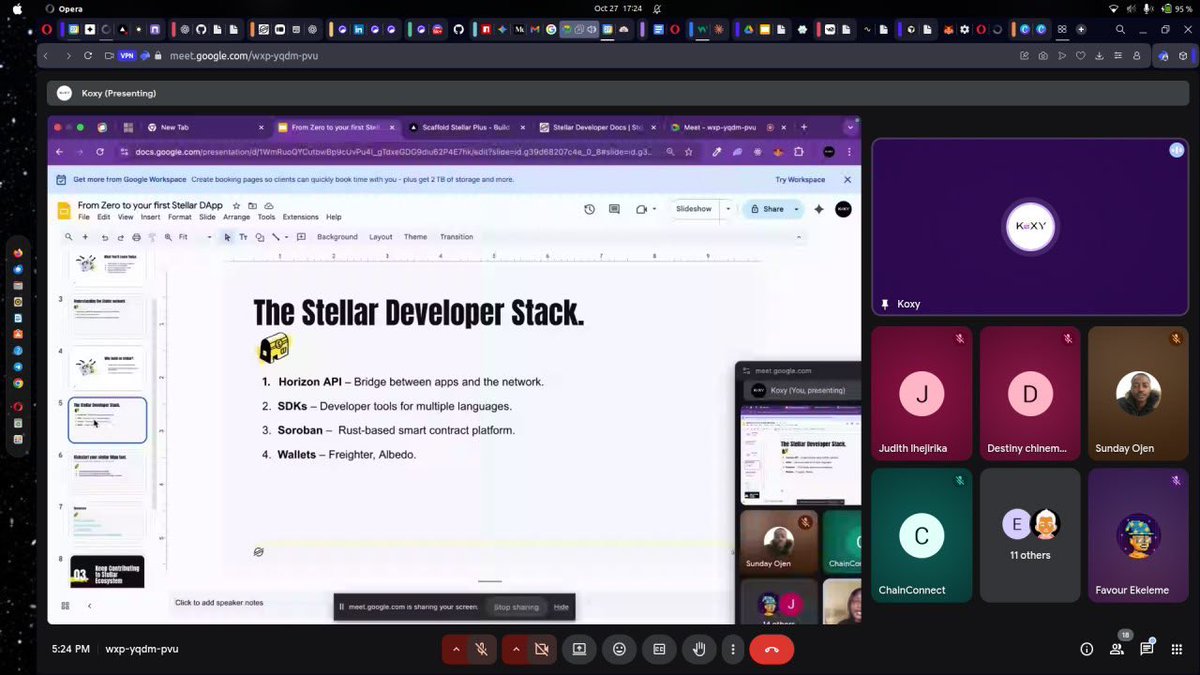Image resolution: width=1200 pixels, height=675 pixels.
Task: Expand video settings arrow beside camera
Action: click(x=516, y=649)
